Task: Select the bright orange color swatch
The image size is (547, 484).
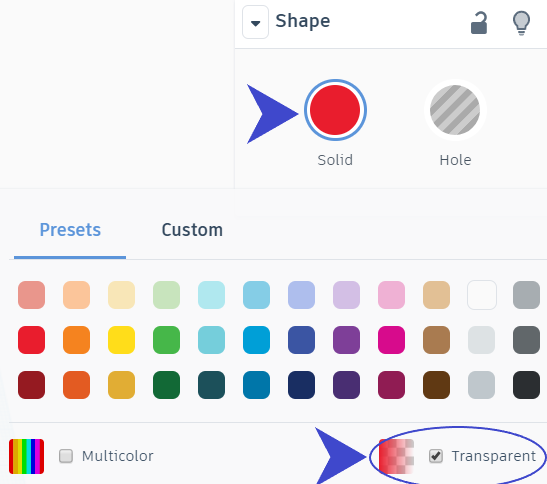Action: pyautogui.click(x=76, y=340)
